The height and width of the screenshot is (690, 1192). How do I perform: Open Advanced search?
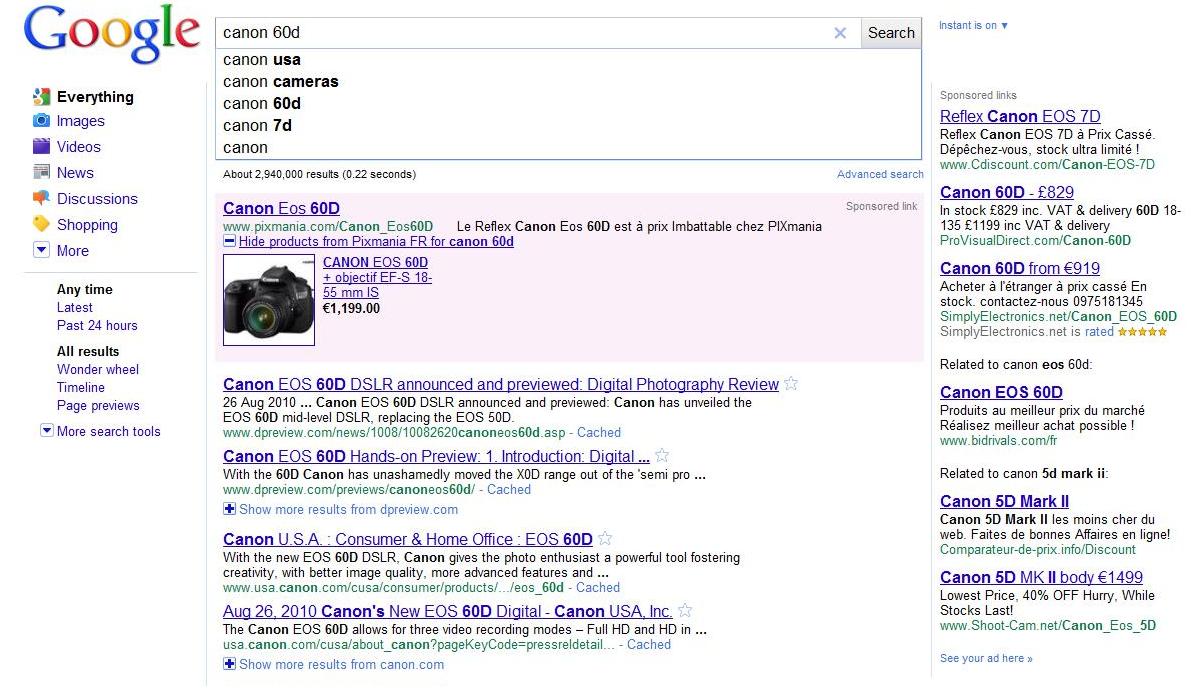880,174
